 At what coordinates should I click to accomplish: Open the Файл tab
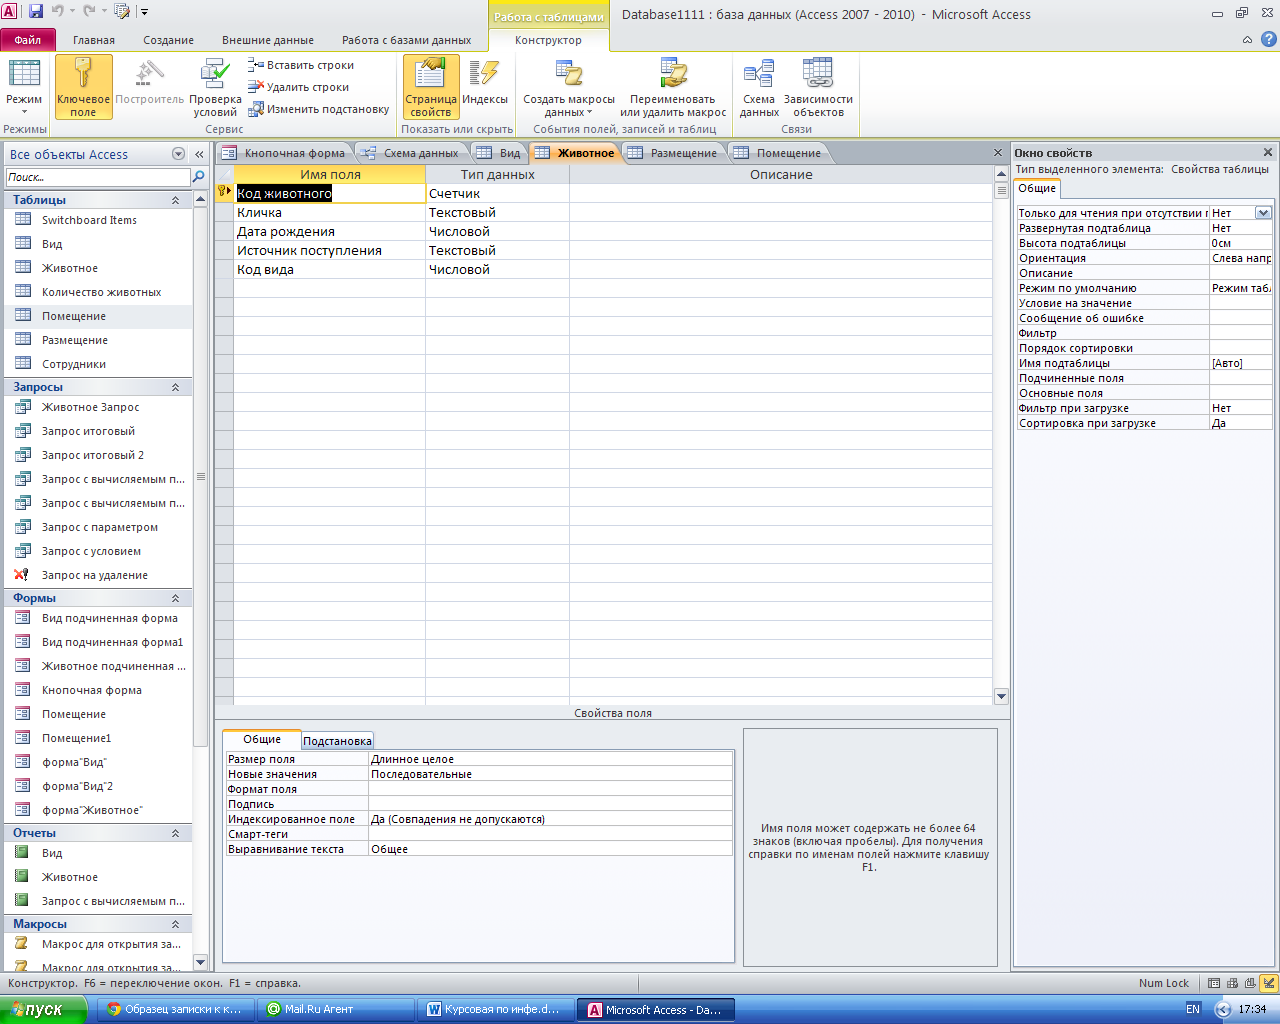(x=28, y=40)
